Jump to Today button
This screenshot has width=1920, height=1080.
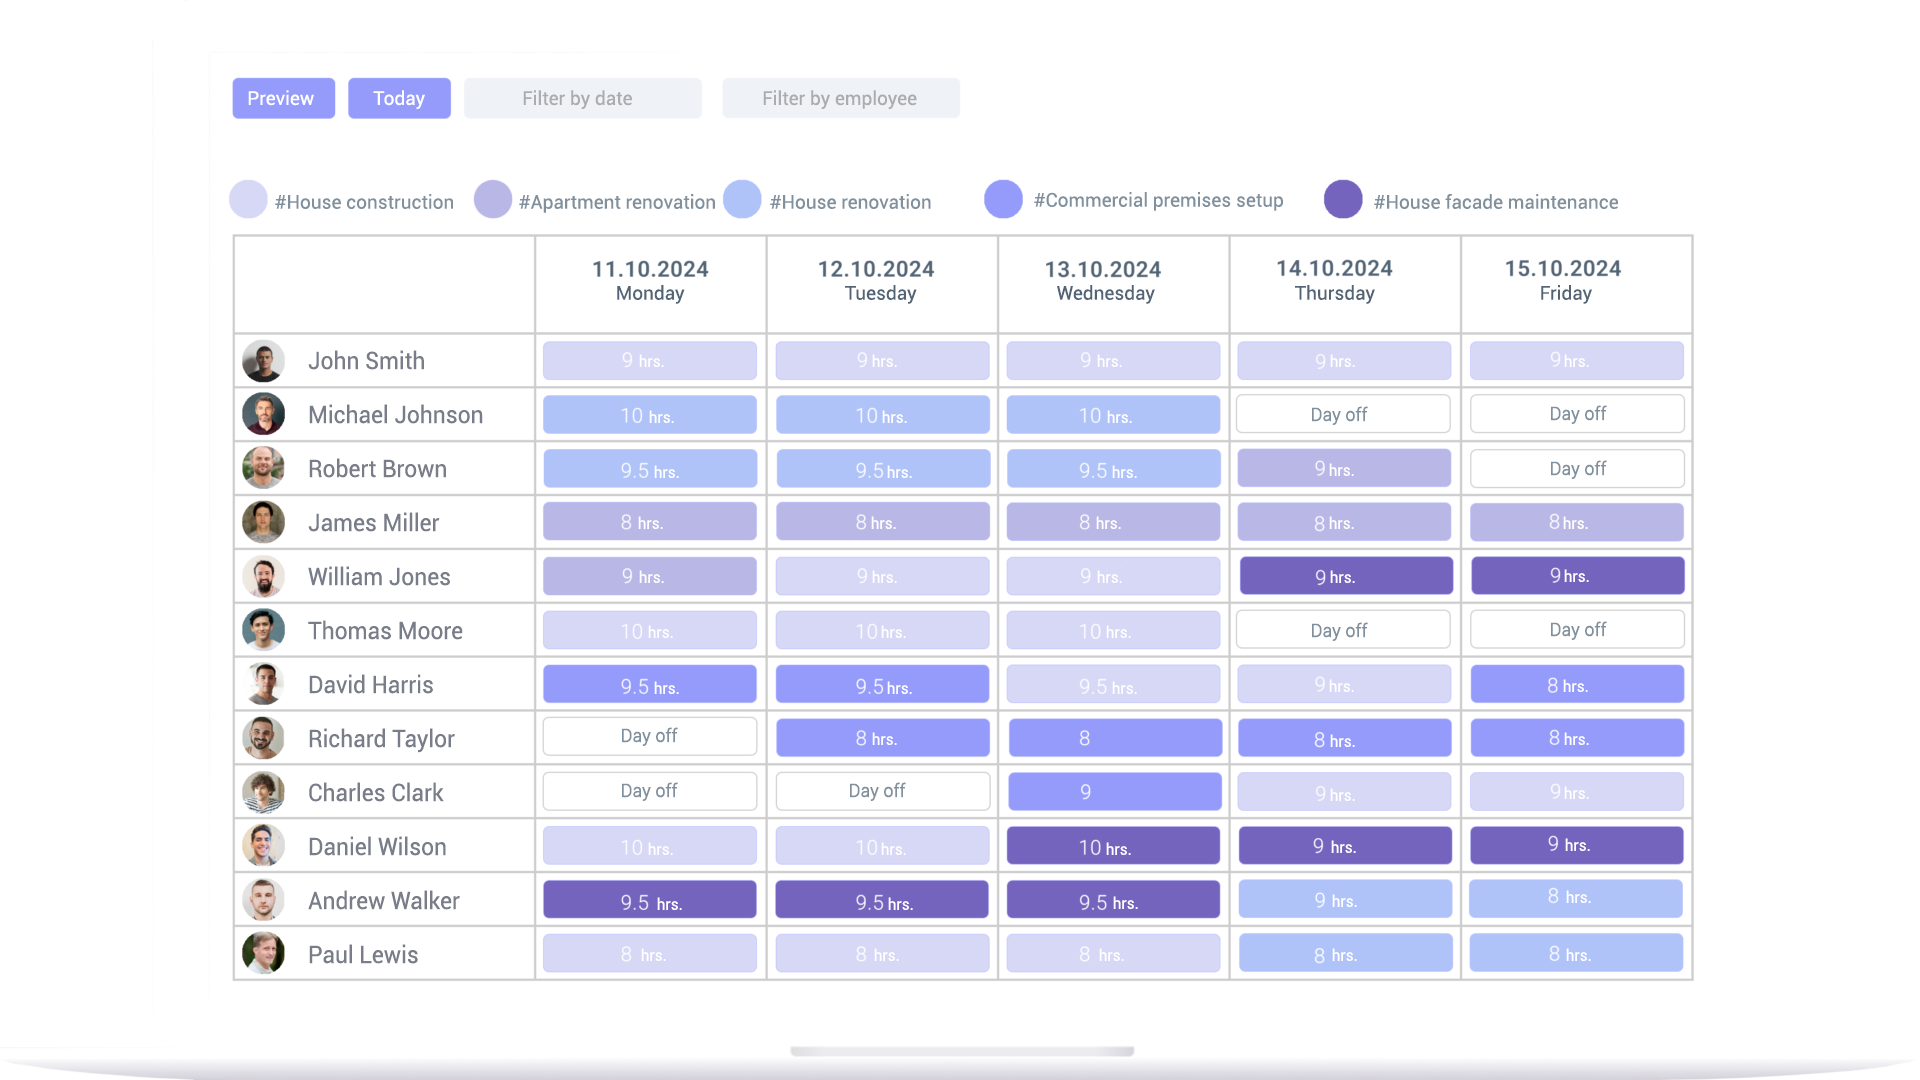pyautogui.click(x=399, y=98)
